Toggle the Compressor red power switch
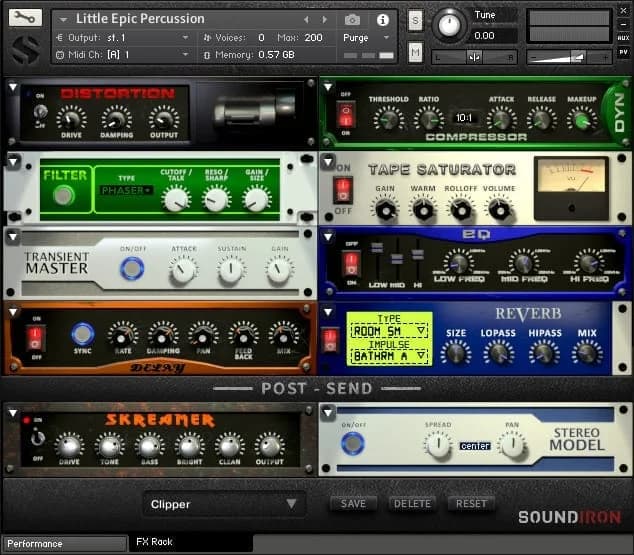The height and width of the screenshot is (555, 634). pyautogui.click(x=346, y=114)
